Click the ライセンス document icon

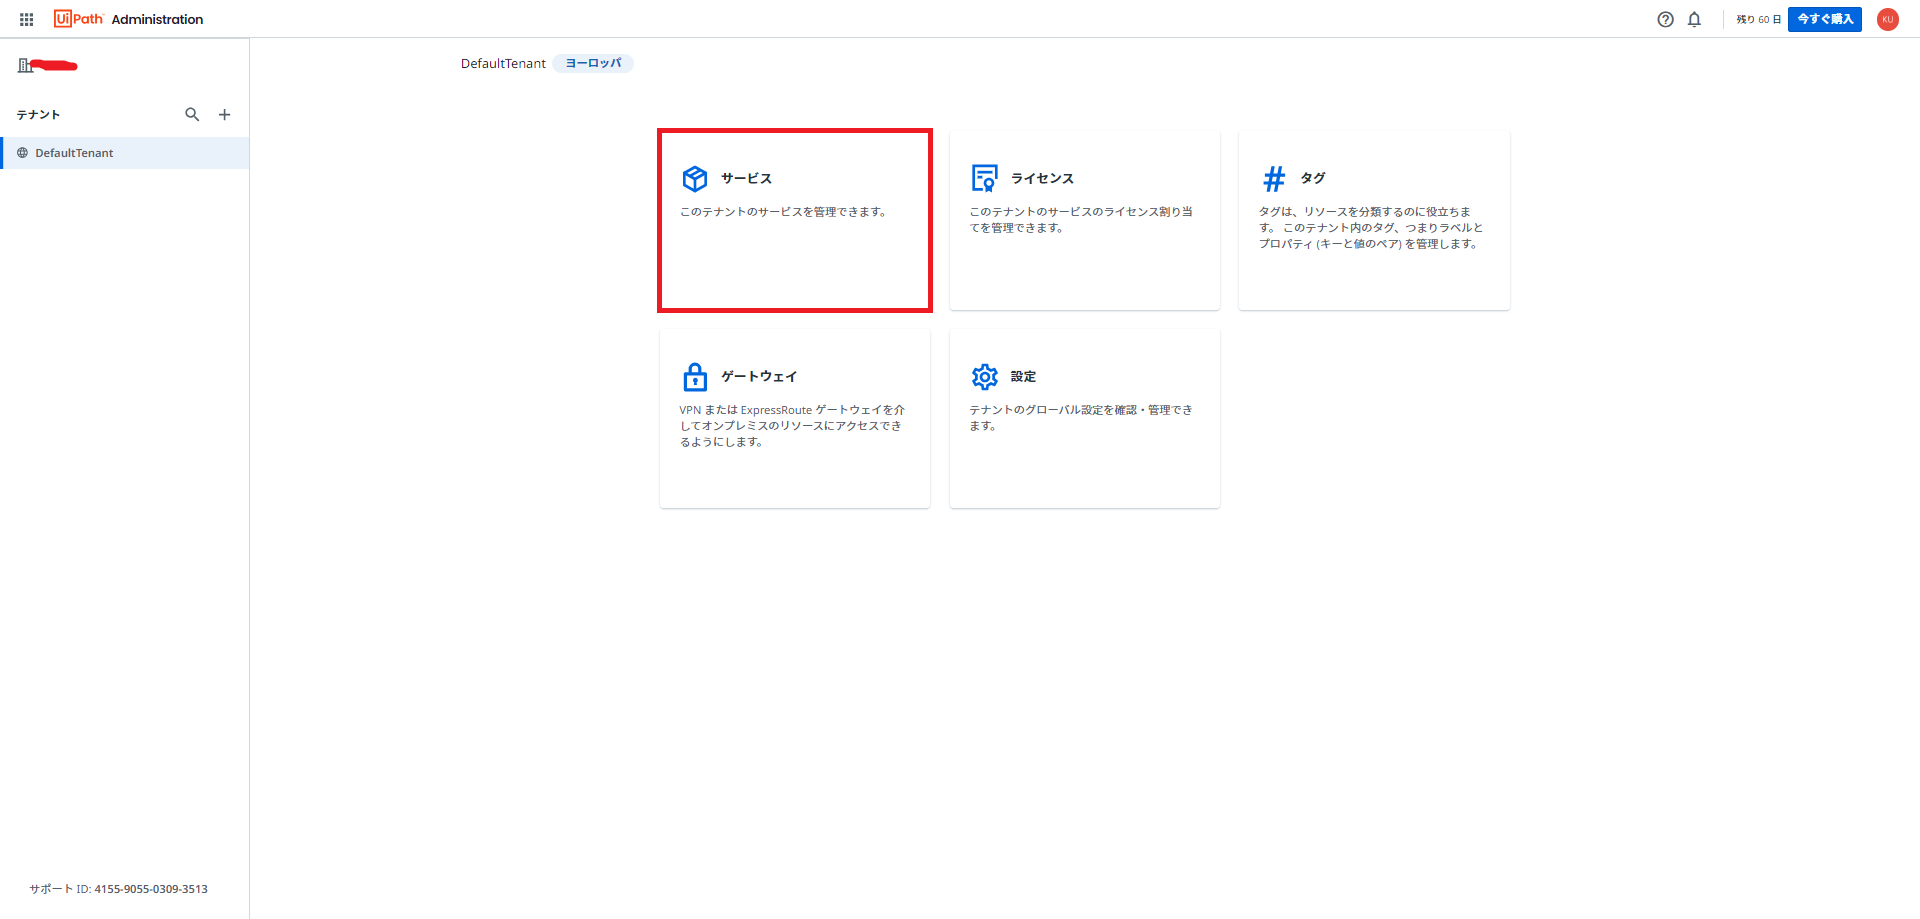coord(984,177)
